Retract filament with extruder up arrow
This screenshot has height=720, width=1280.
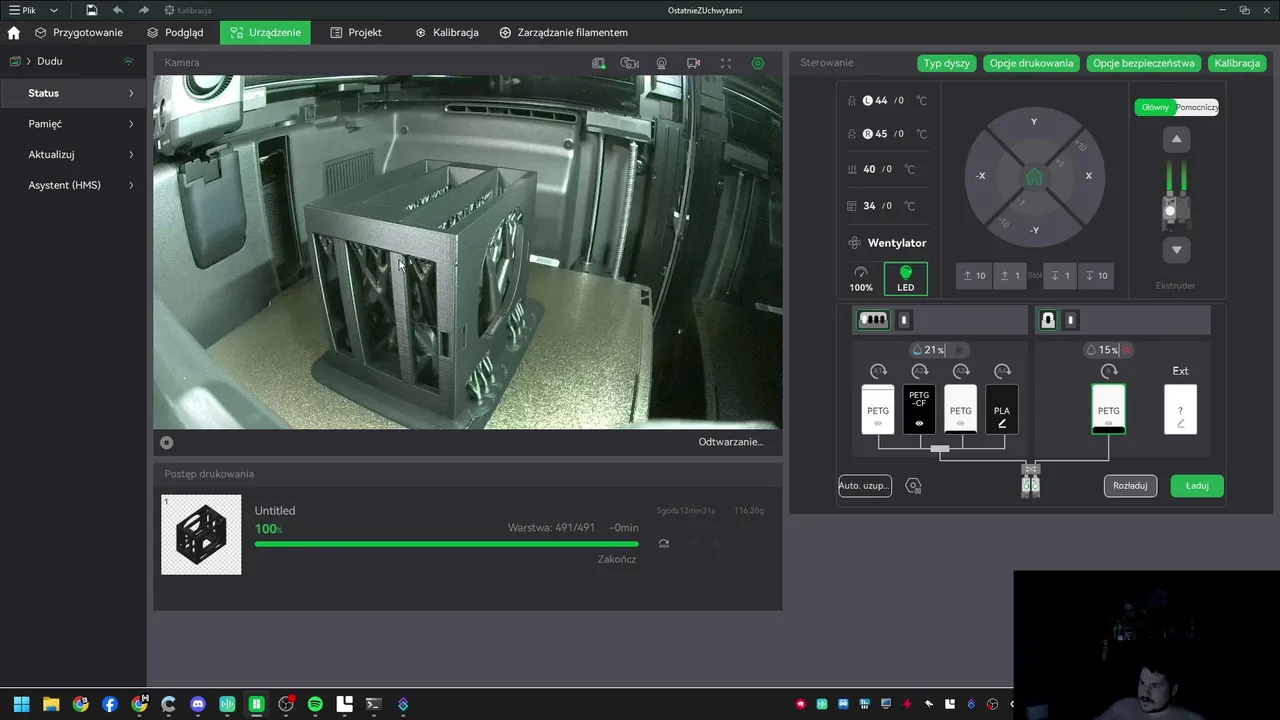click(1177, 140)
